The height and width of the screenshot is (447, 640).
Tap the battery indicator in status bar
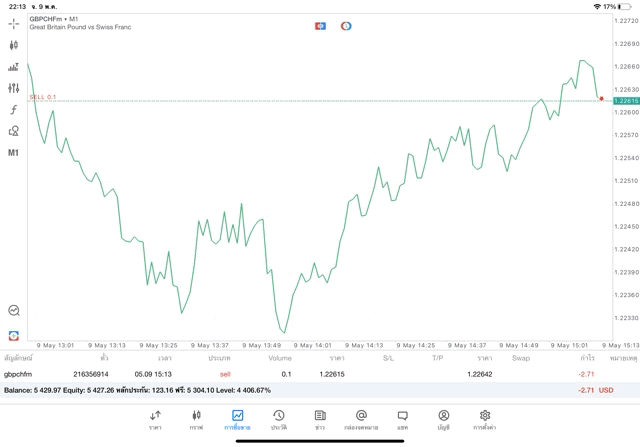(x=624, y=7)
